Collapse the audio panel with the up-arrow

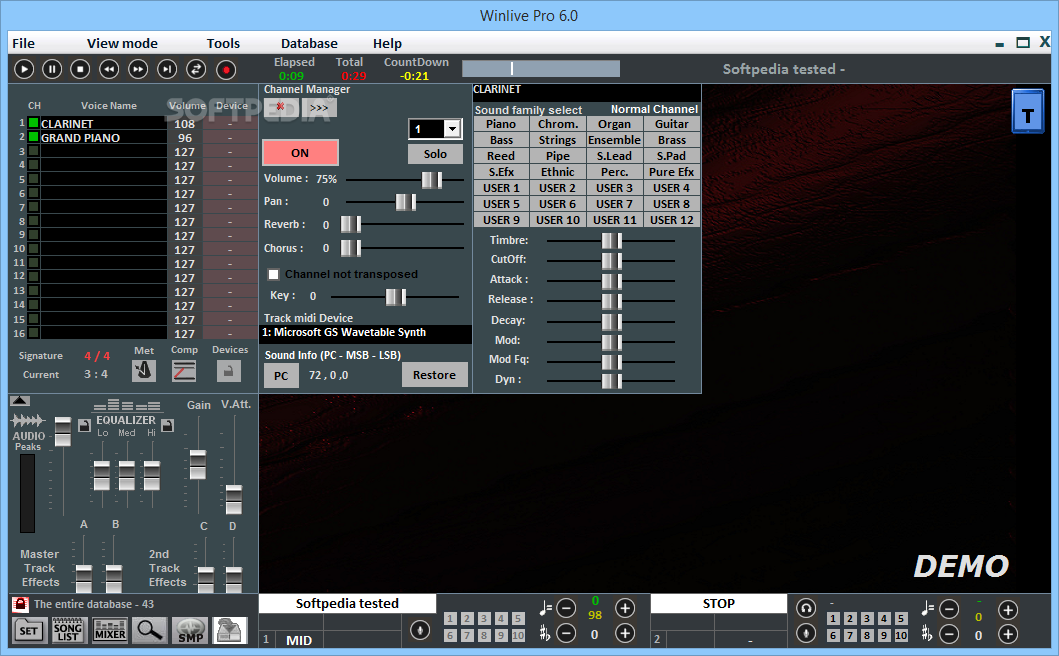pyautogui.click(x=20, y=401)
